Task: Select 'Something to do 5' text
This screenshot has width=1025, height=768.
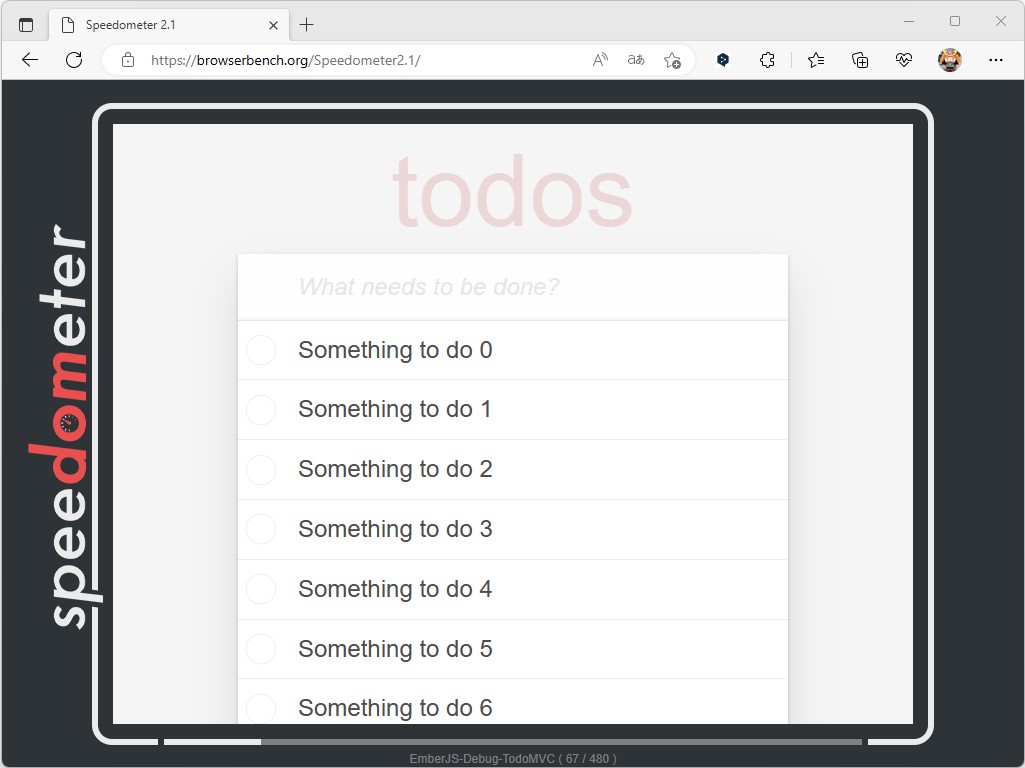Action: [395, 649]
